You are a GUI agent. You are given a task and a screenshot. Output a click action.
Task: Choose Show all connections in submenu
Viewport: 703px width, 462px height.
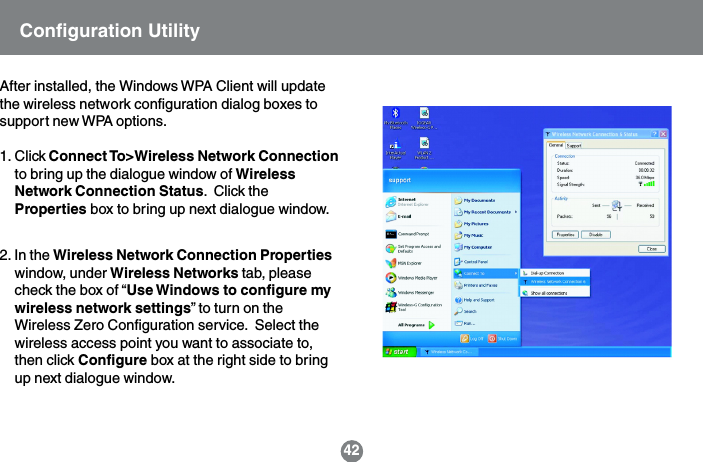pyautogui.click(x=555, y=293)
